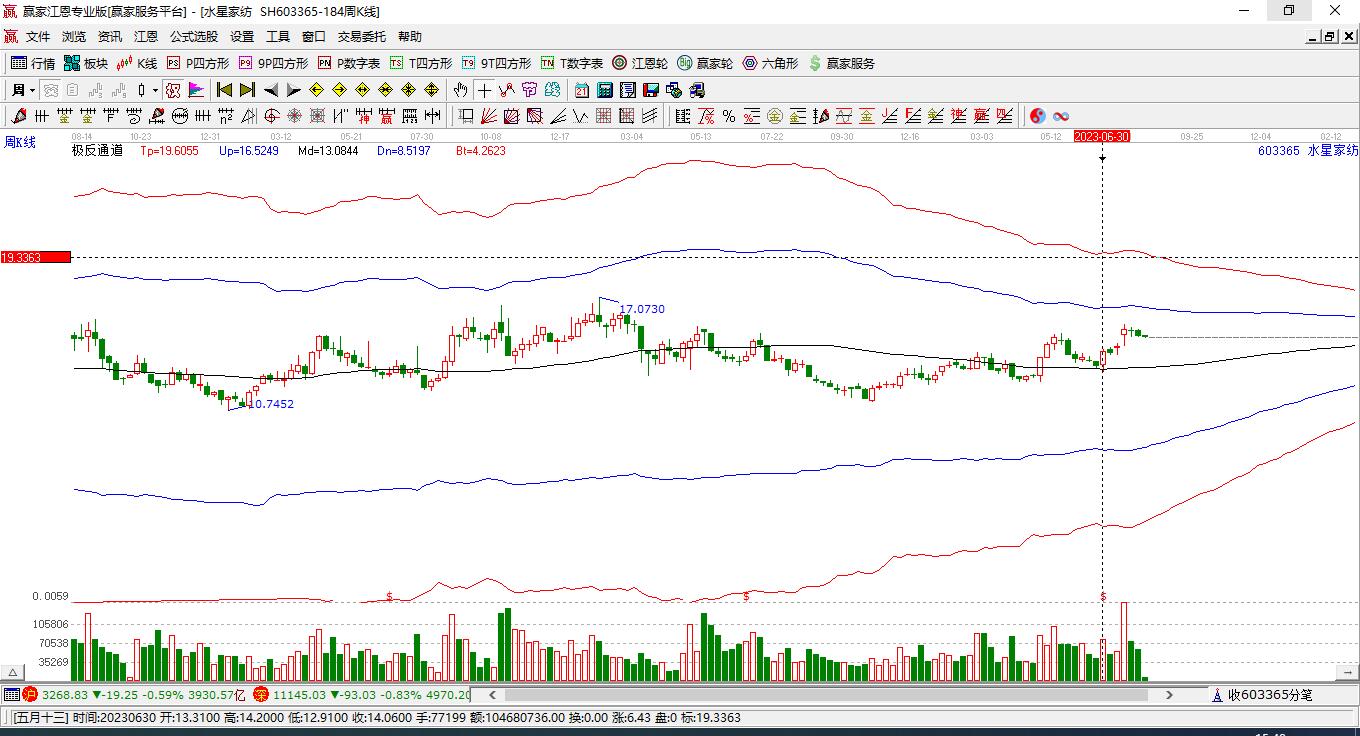The width and height of the screenshot is (1360, 736).
Task: Switch to the K线 chart view
Action: (137, 63)
